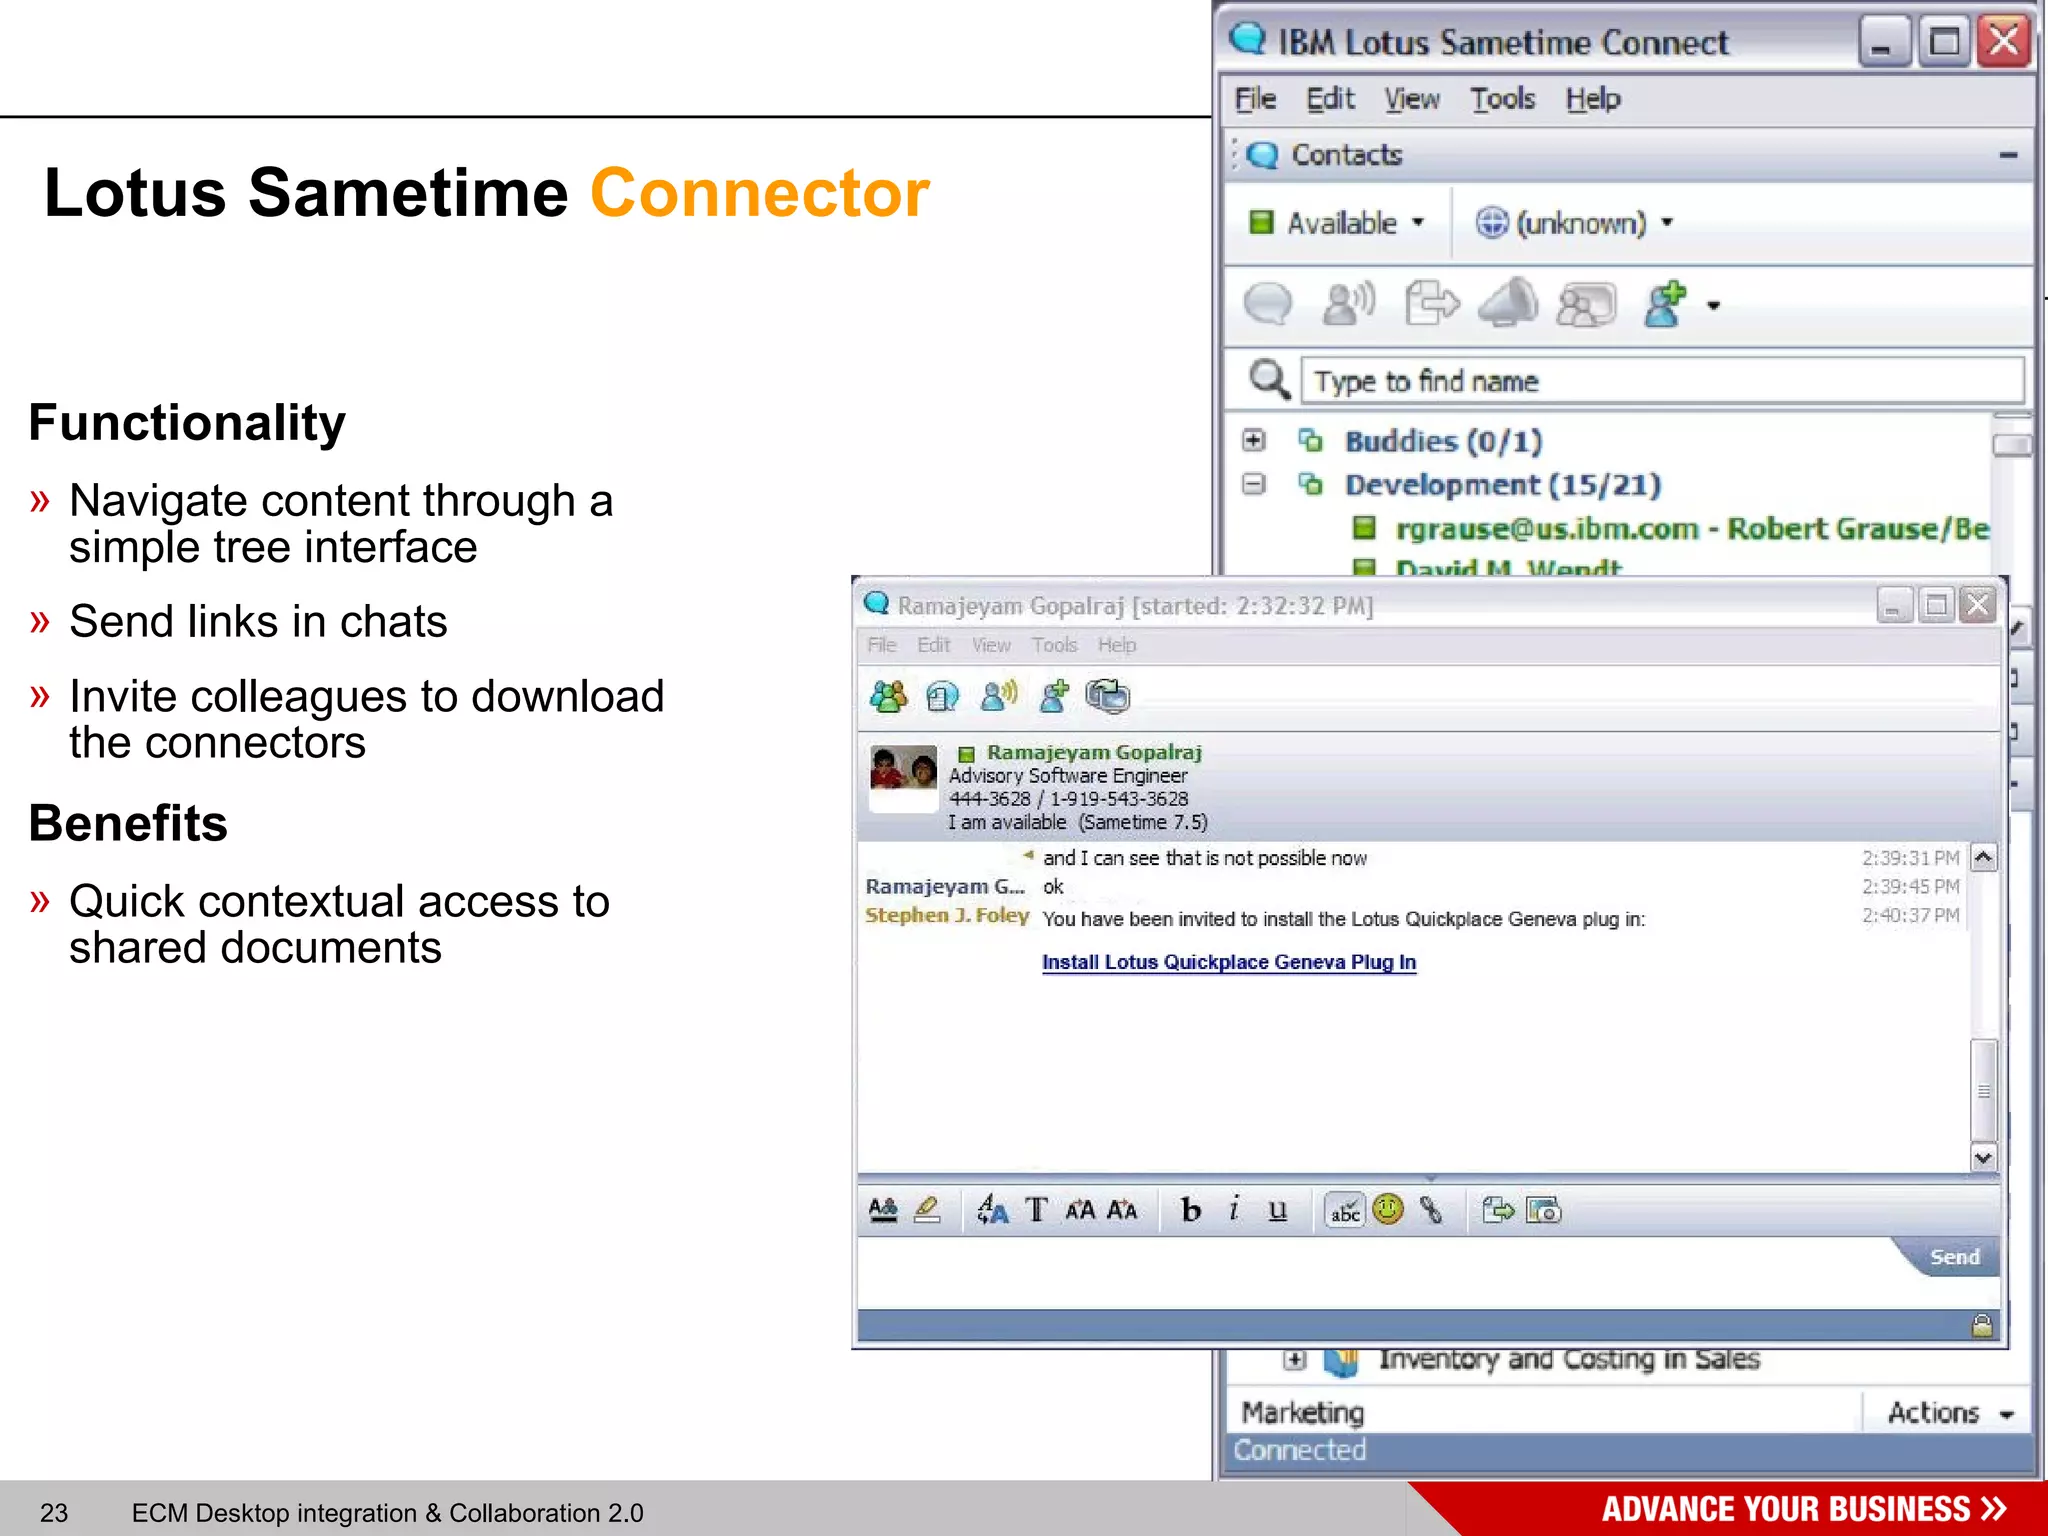
Task: Select the Development (15/21) group label
Action: (x=1502, y=485)
